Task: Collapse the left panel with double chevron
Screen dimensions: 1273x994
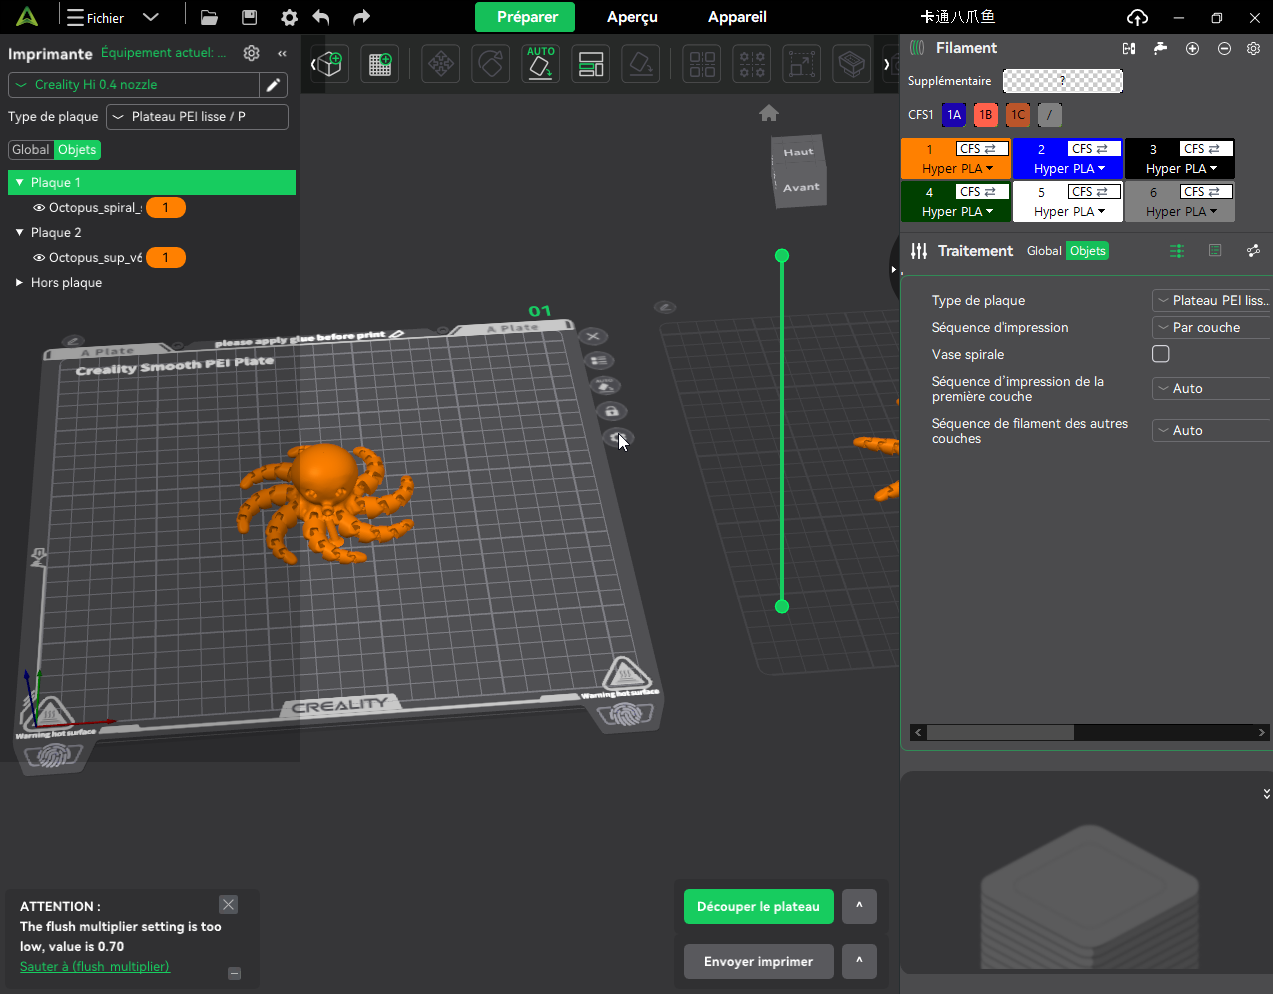Action: (282, 53)
